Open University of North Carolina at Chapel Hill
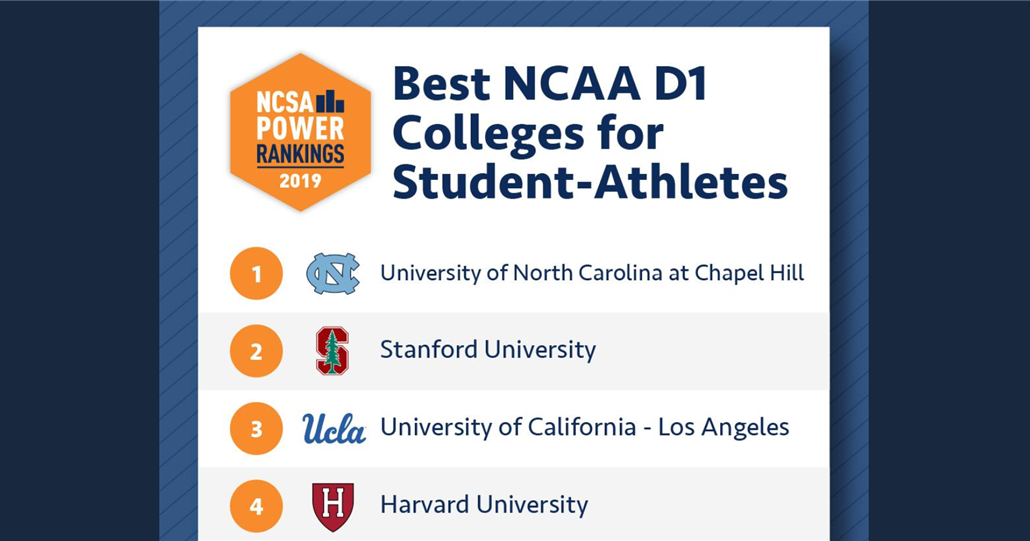Image resolution: width=1030 pixels, height=541 pixels. click(x=592, y=272)
